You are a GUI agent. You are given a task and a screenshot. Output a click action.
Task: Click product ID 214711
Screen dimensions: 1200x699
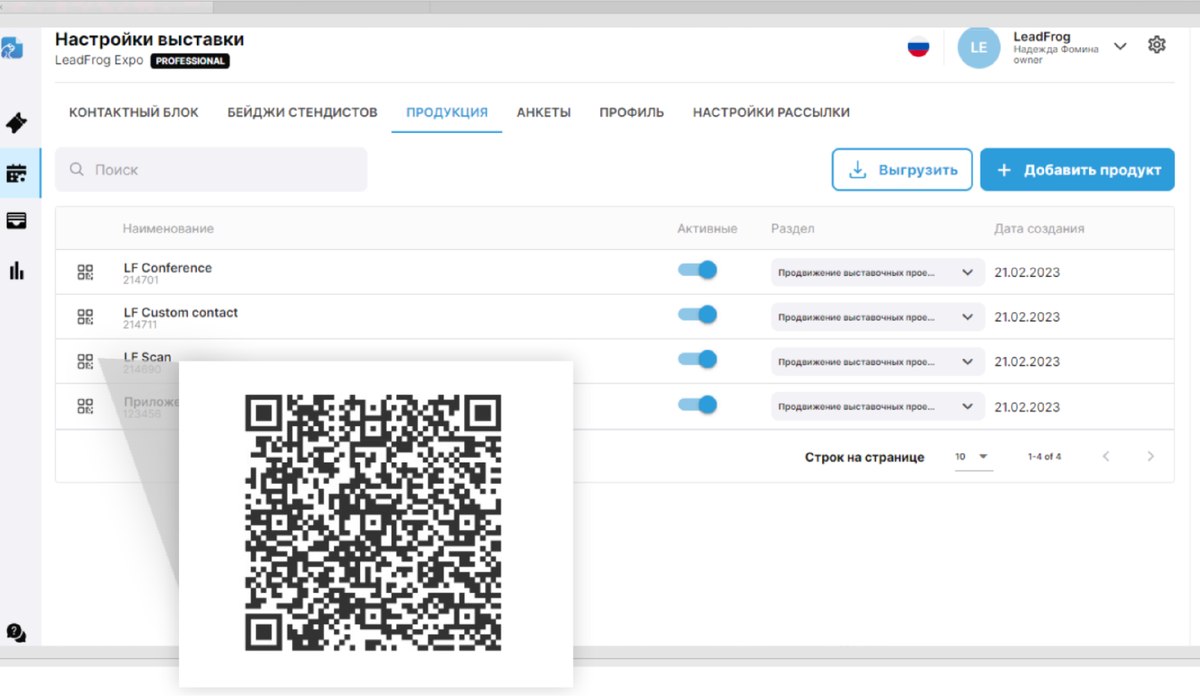coord(140,325)
